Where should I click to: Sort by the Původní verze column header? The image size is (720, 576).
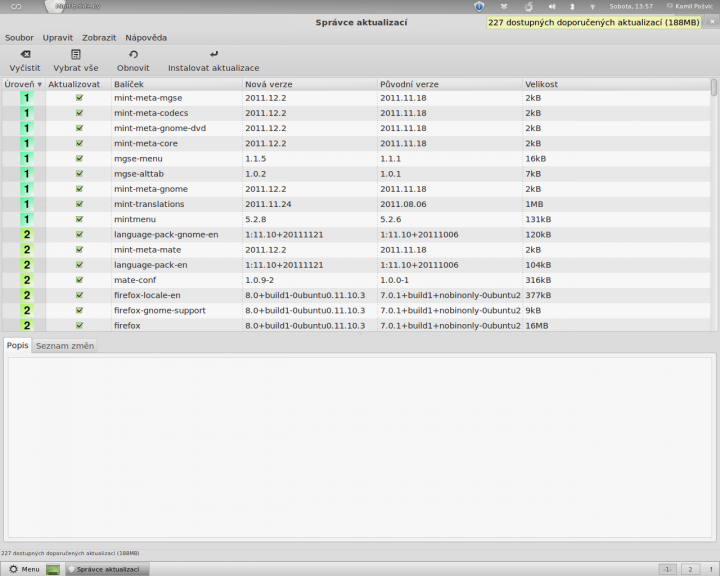[450, 84]
